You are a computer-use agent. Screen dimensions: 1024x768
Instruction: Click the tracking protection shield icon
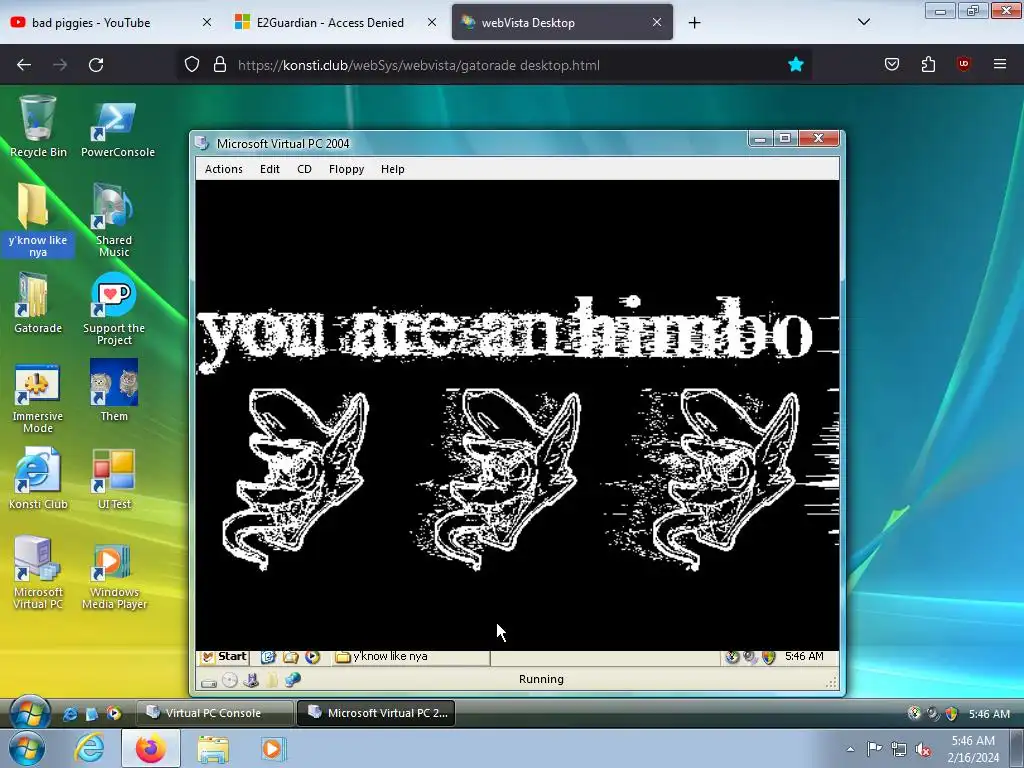click(x=191, y=65)
